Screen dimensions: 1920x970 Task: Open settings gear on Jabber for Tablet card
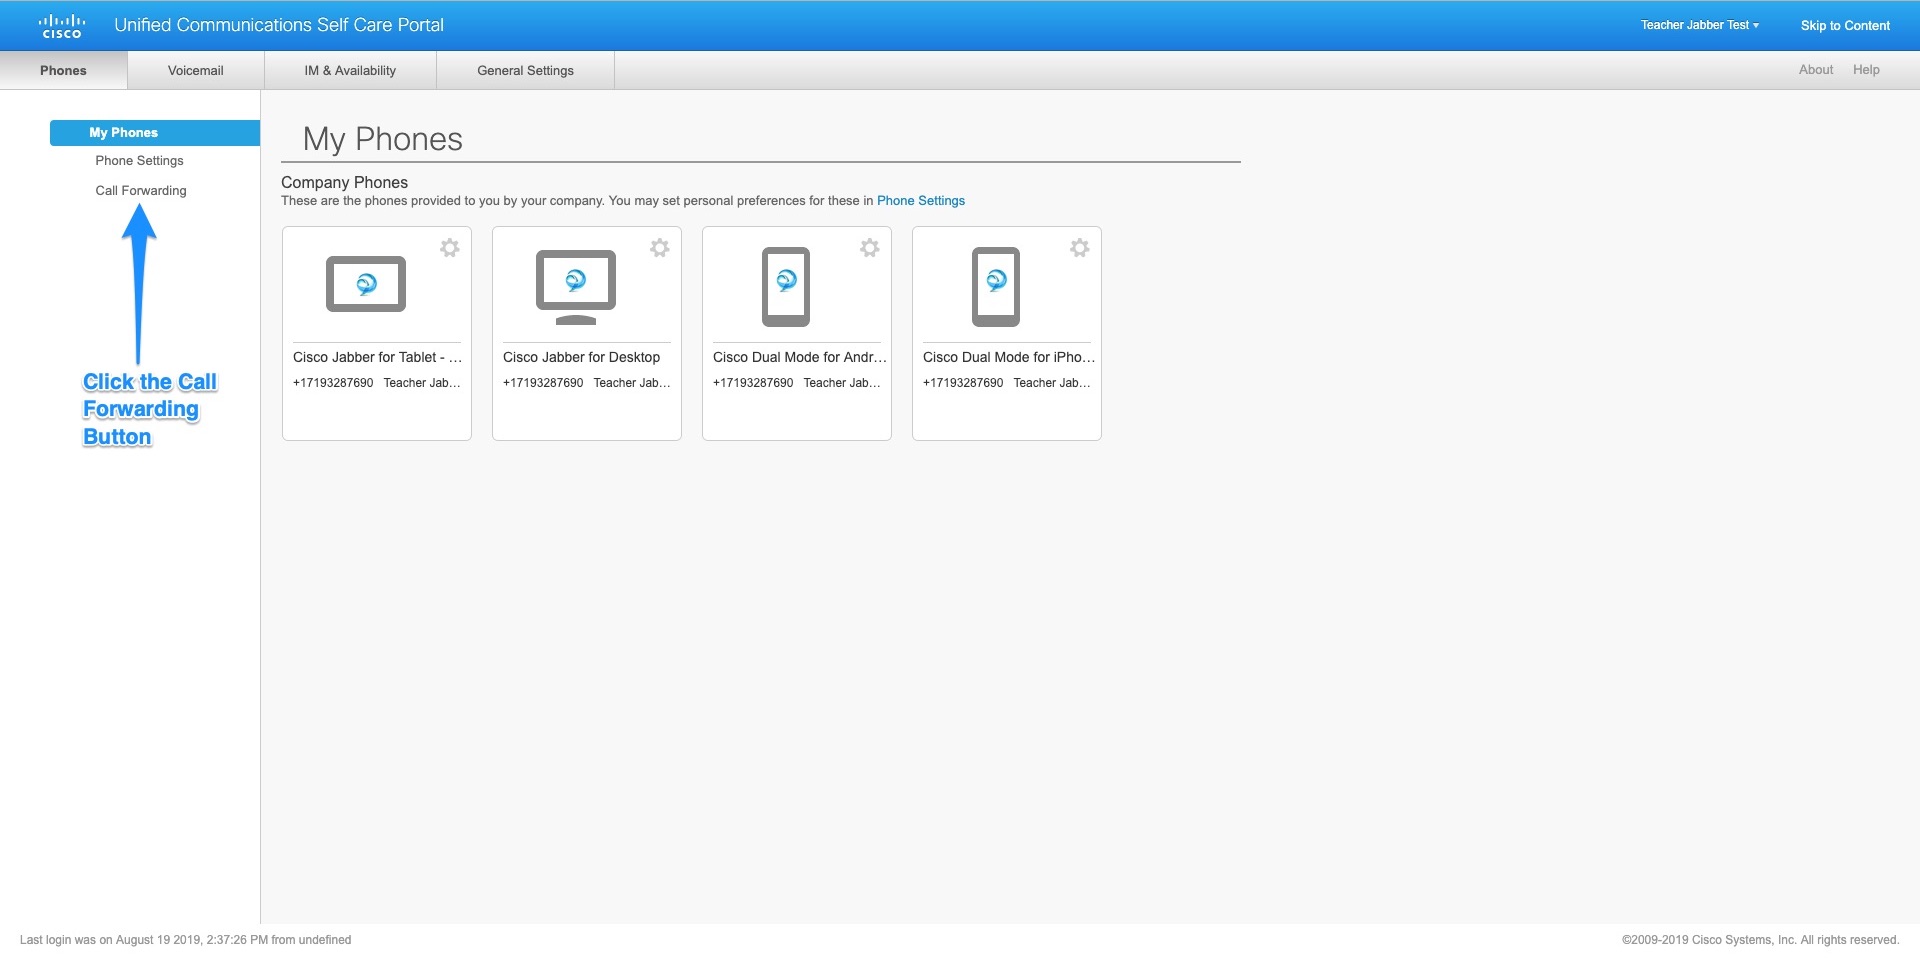pyautogui.click(x=450, y=248)
